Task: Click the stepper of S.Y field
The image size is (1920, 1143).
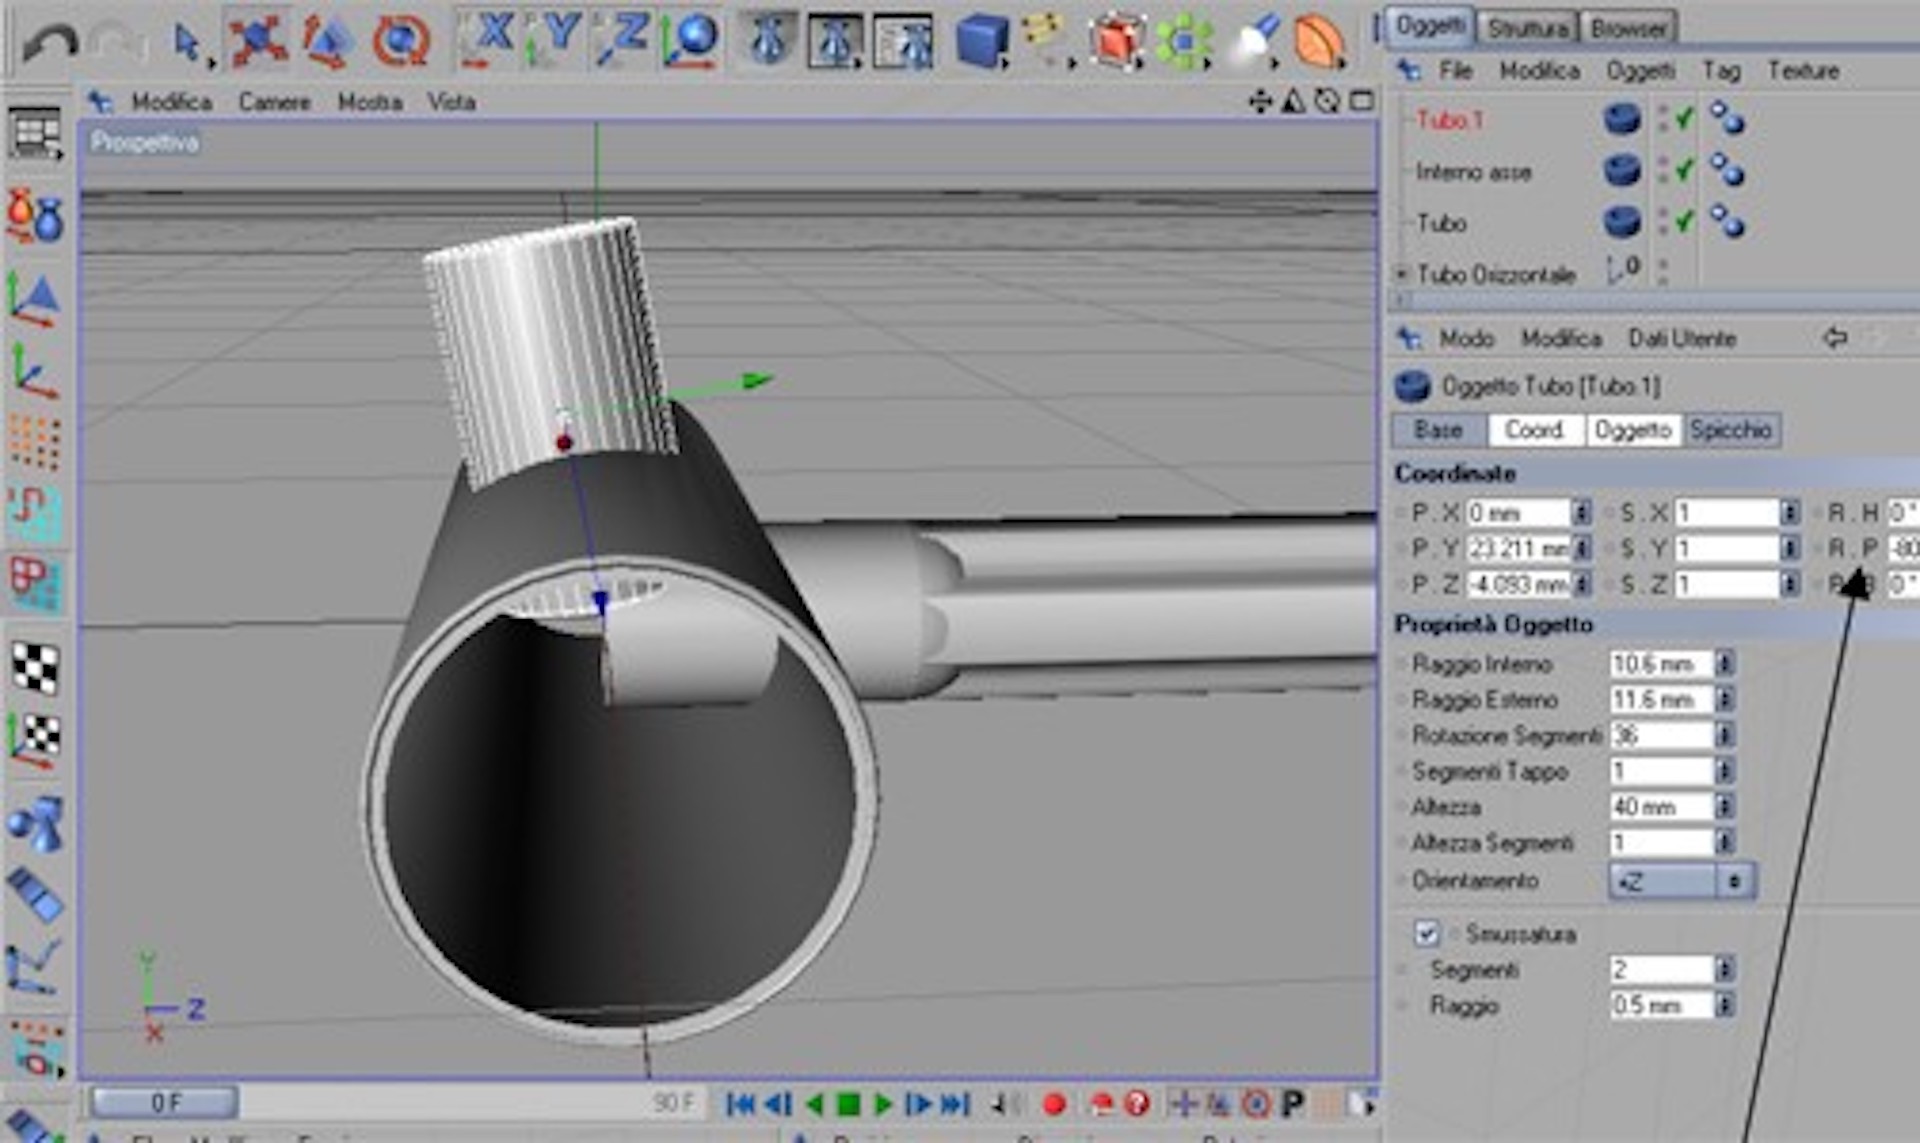Action: point(1790,549)
